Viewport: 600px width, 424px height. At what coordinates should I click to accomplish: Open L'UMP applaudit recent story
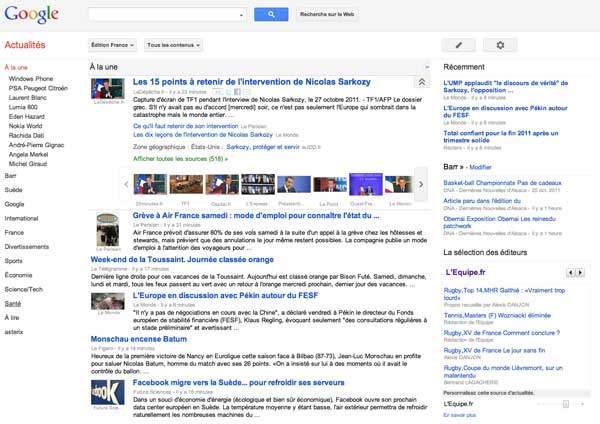coord(505,86)
